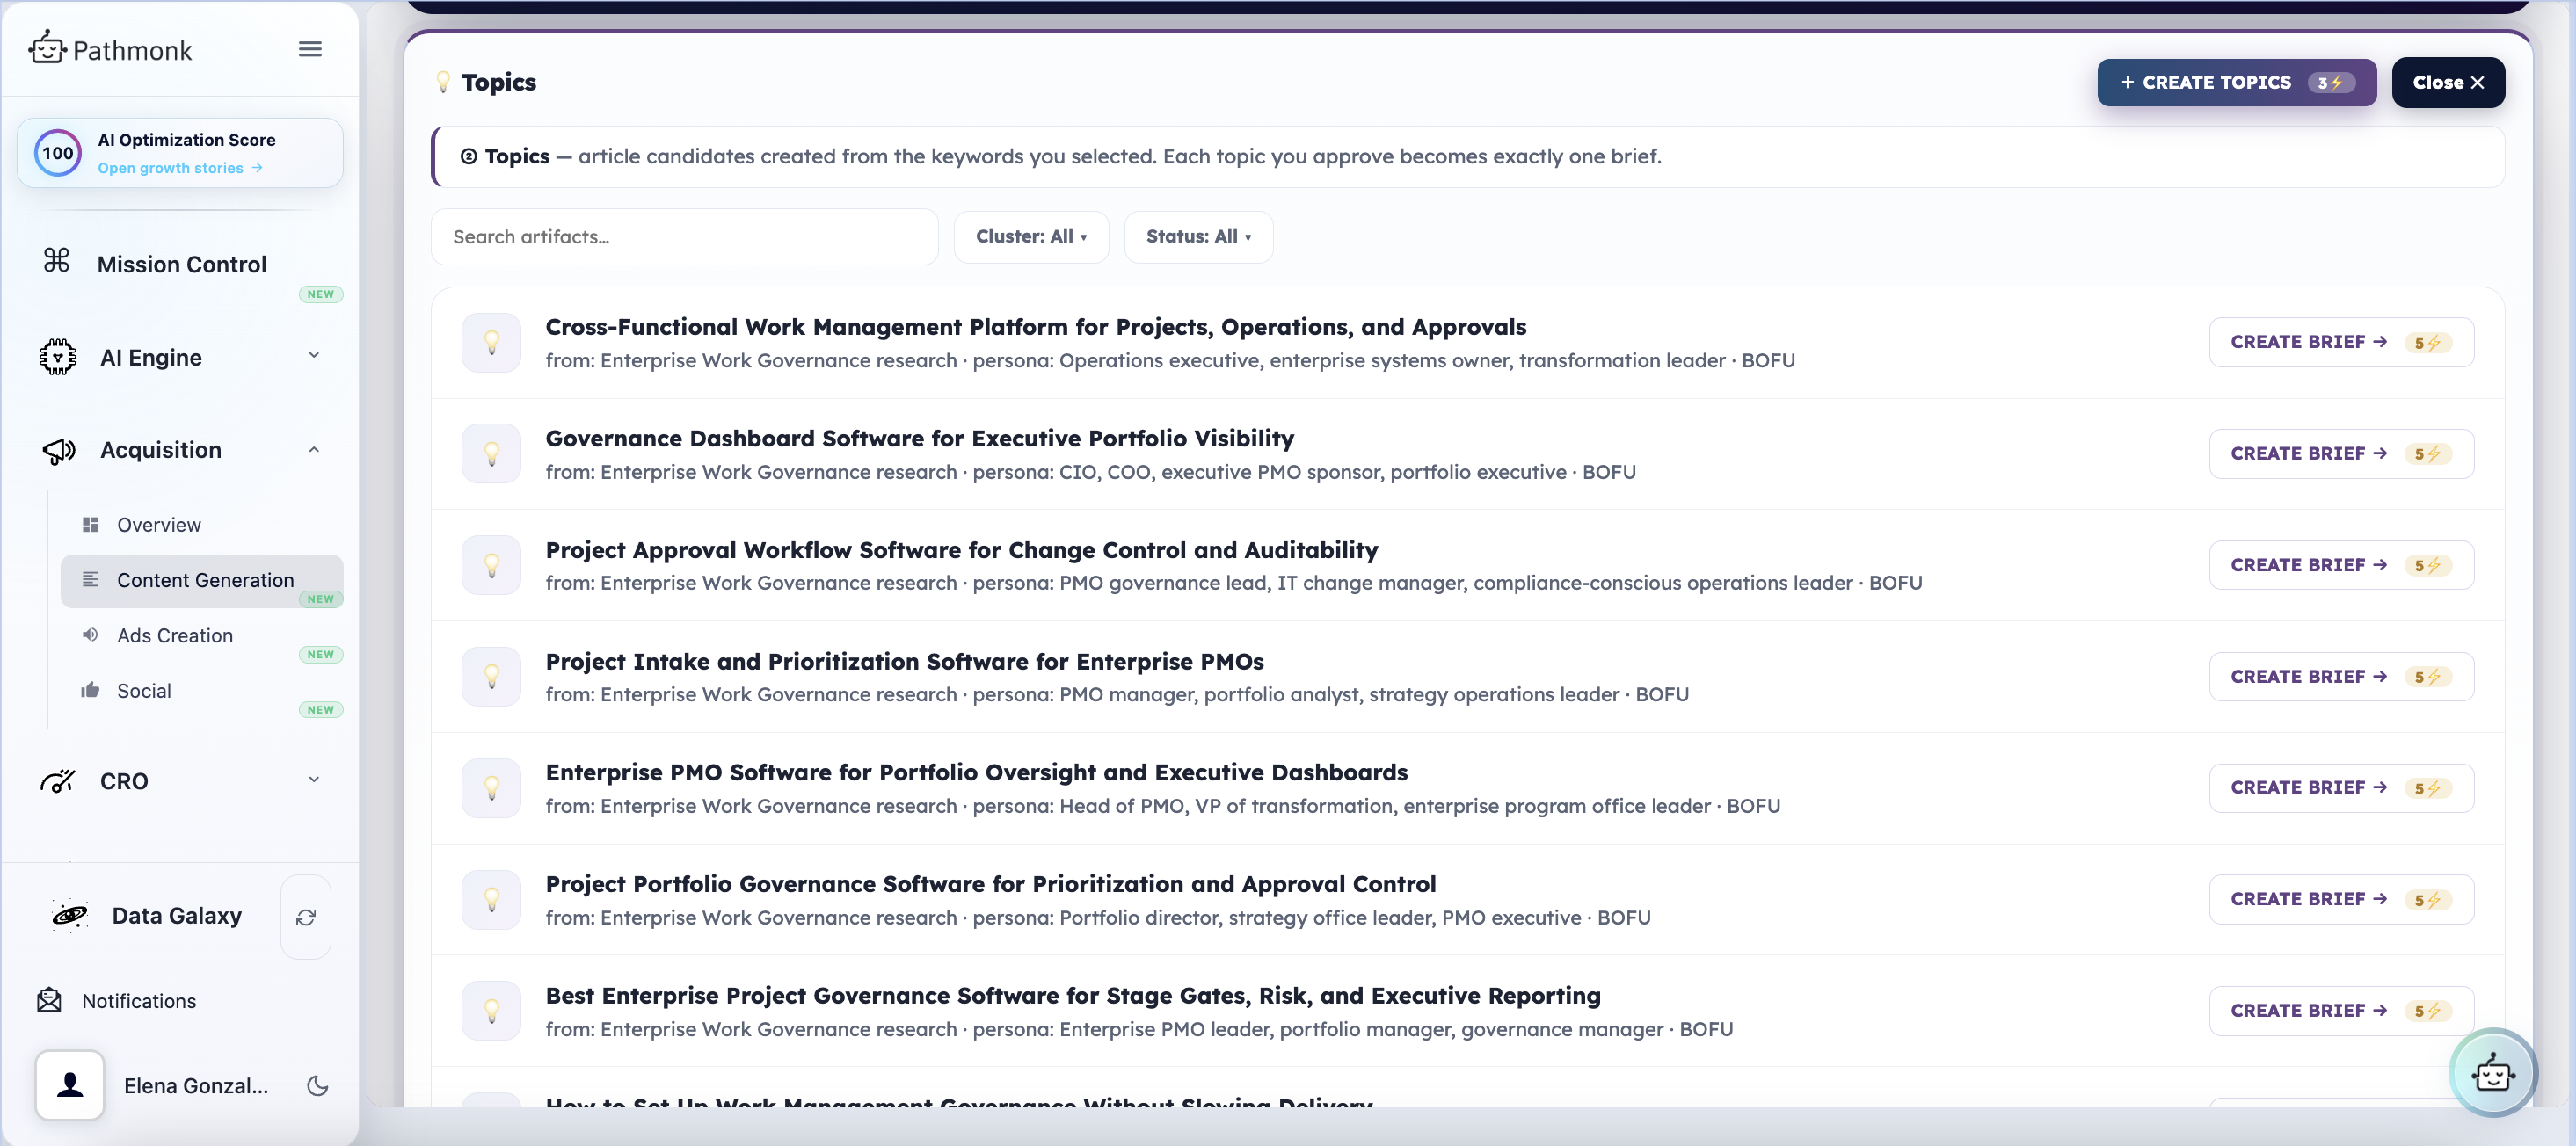Image resolution: width=2576 pixels, height=1146 pixels.
Task: Create brief for Governance Dashboard Software
Action: pyautogui.click(x=2341, y=454)
